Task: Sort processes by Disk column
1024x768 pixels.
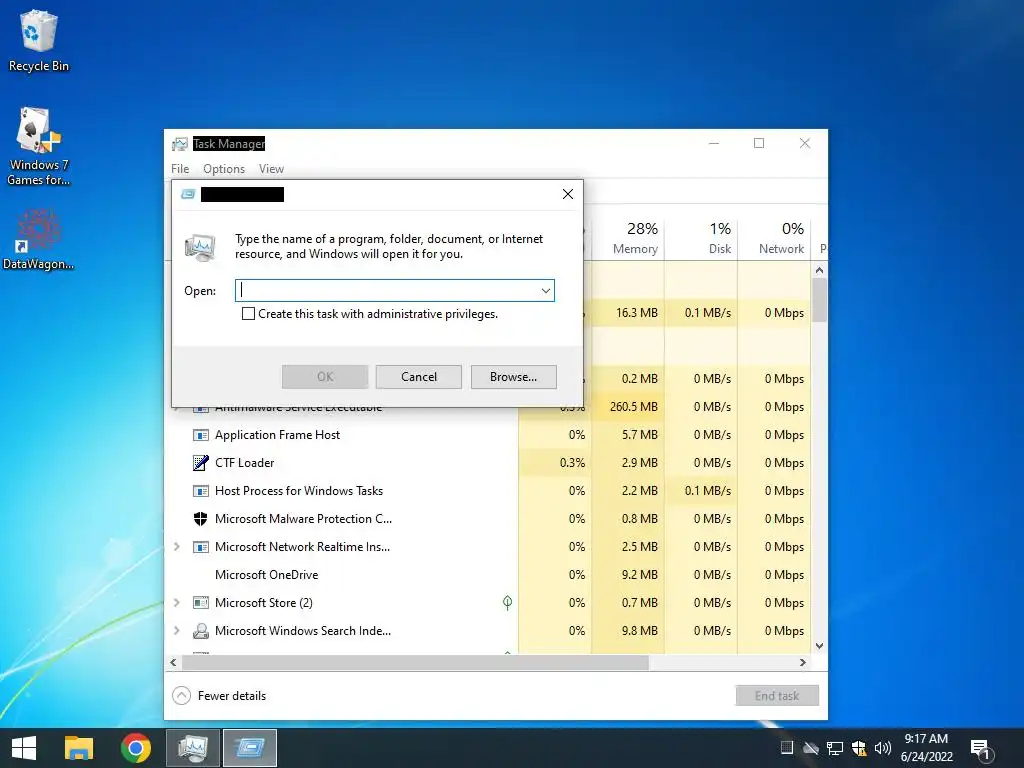Action: [x=701, y=238]
